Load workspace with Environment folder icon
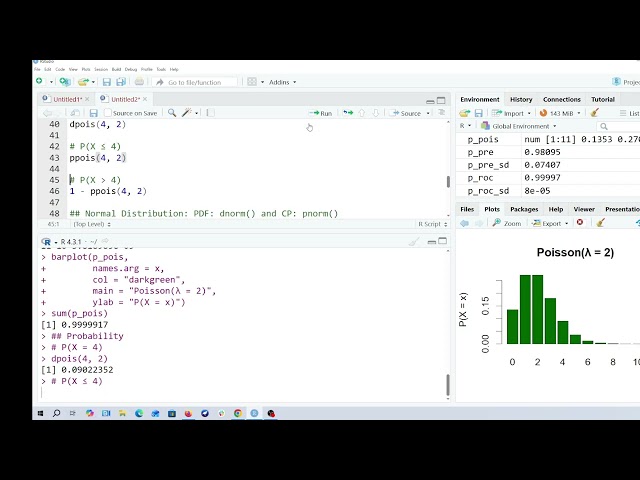This screenshot has width=640, height=480. click(x=464, y=113)
